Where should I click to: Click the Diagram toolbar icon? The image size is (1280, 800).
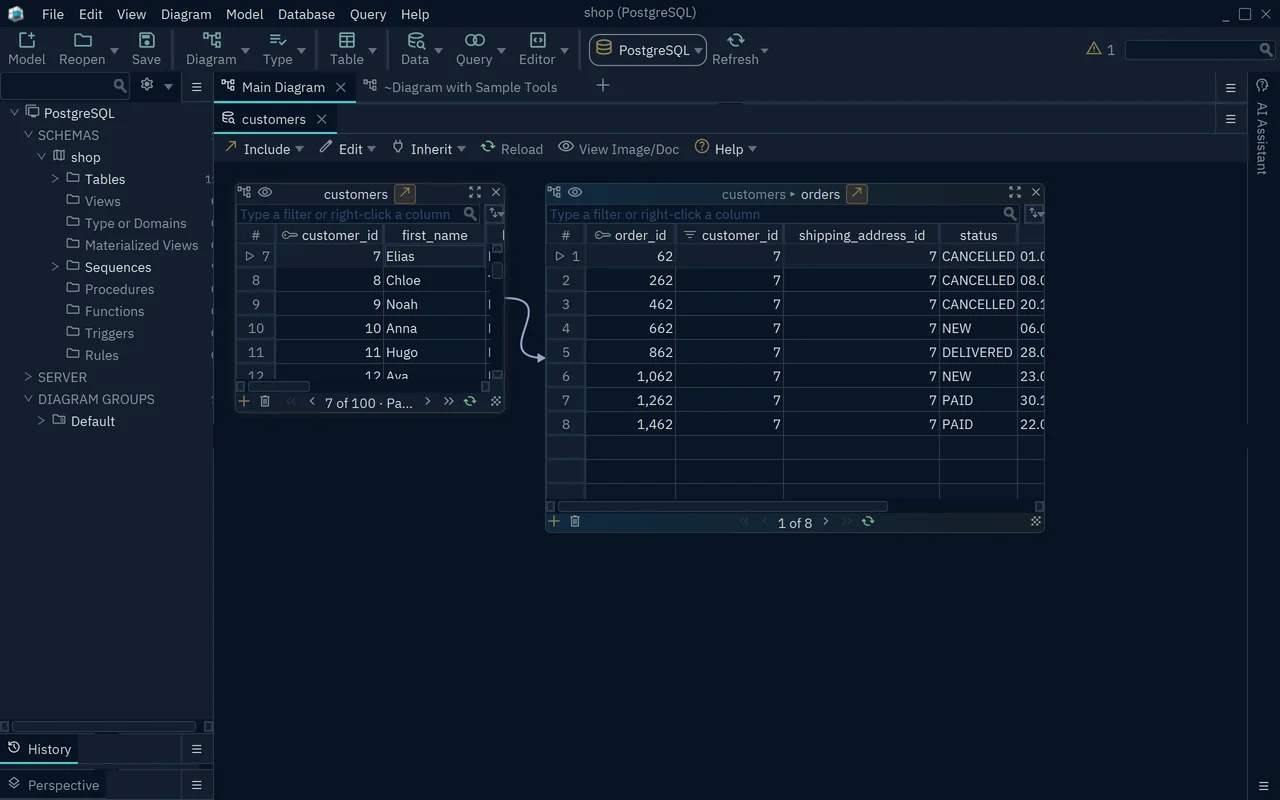pos(212,41)
